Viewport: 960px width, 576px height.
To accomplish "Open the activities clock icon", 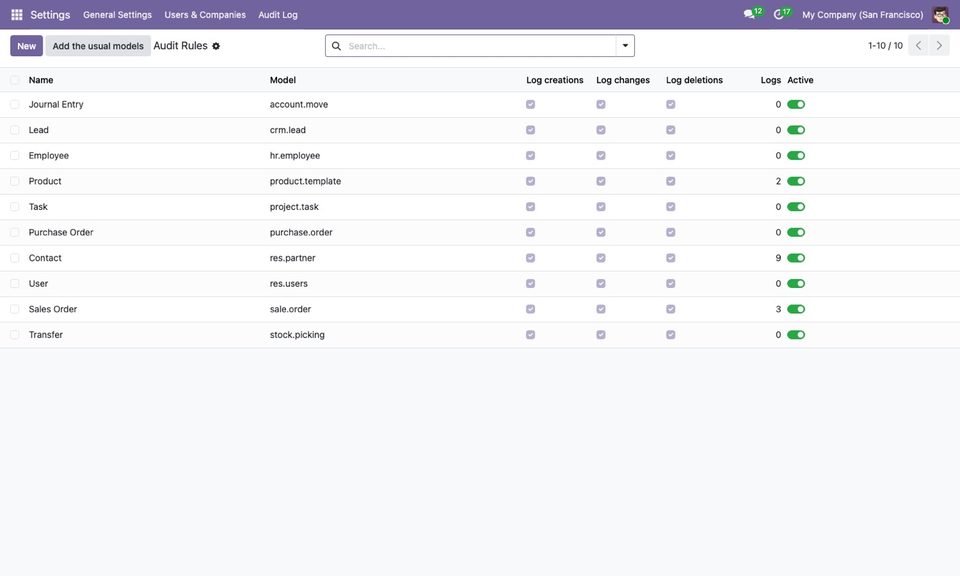I will [779, 14].
